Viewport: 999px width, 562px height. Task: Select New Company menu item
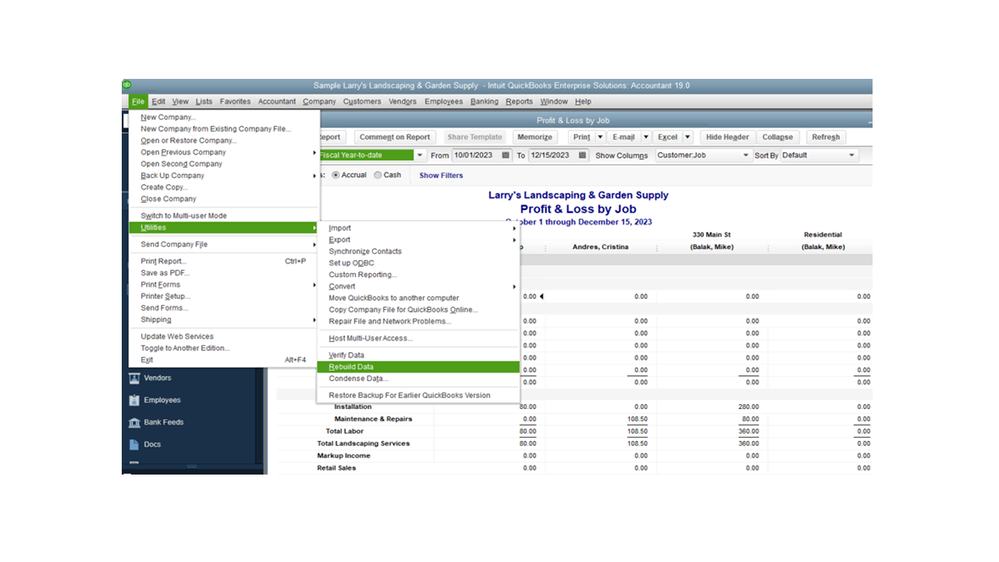(x=224, y=117)
